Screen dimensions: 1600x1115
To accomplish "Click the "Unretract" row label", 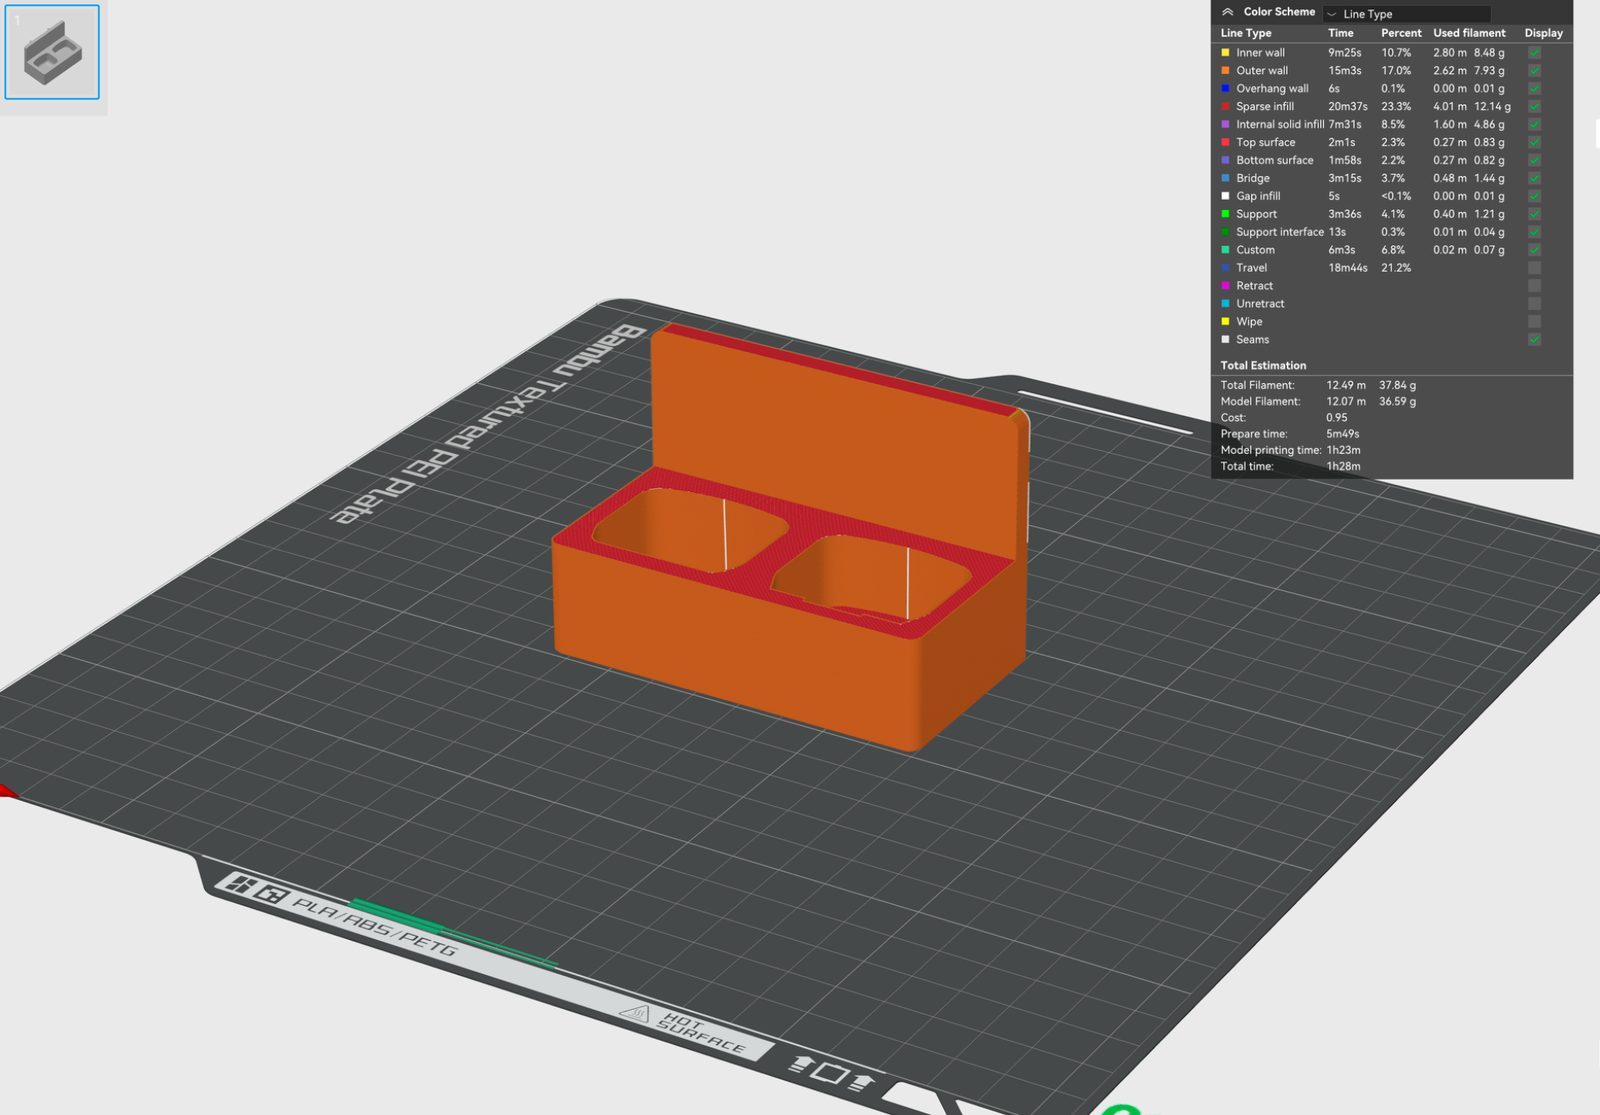I will click(x=1260, y=304).
